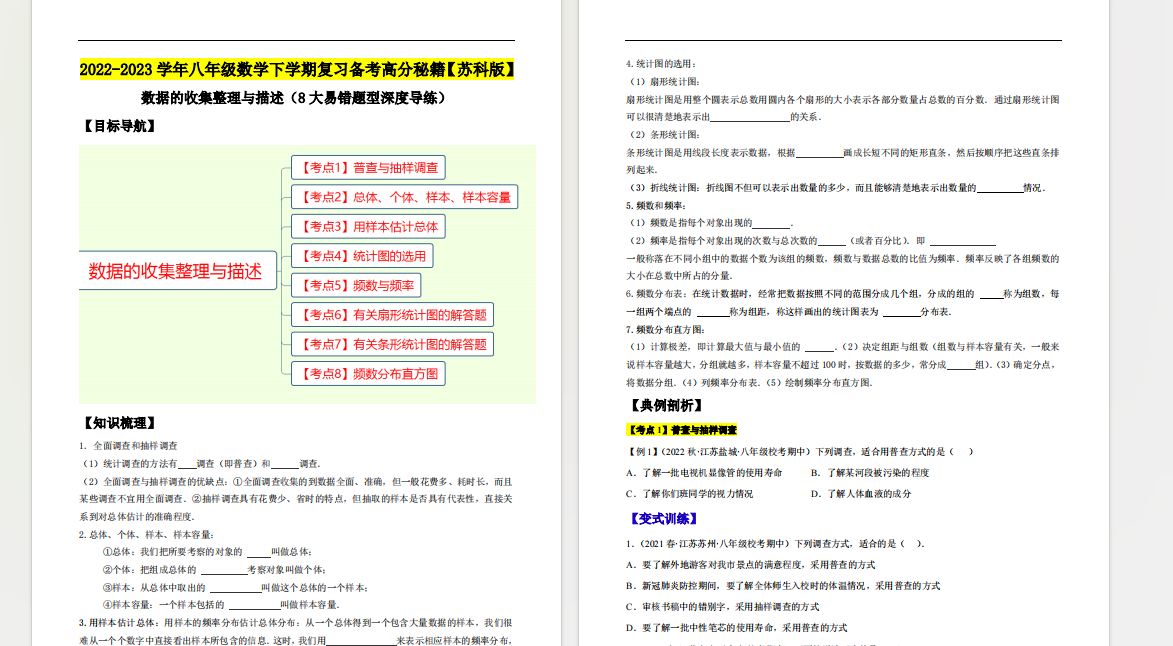Screen dimensions: 1173x646
Task: Select the ②个体 definition line
Action: 214,570
